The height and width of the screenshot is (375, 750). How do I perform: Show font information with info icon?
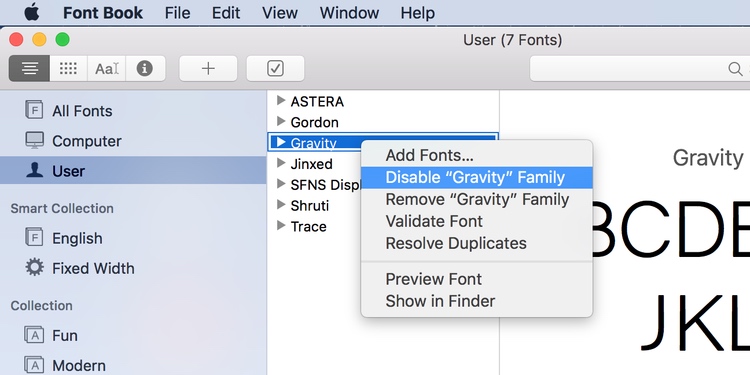(145, 68)
